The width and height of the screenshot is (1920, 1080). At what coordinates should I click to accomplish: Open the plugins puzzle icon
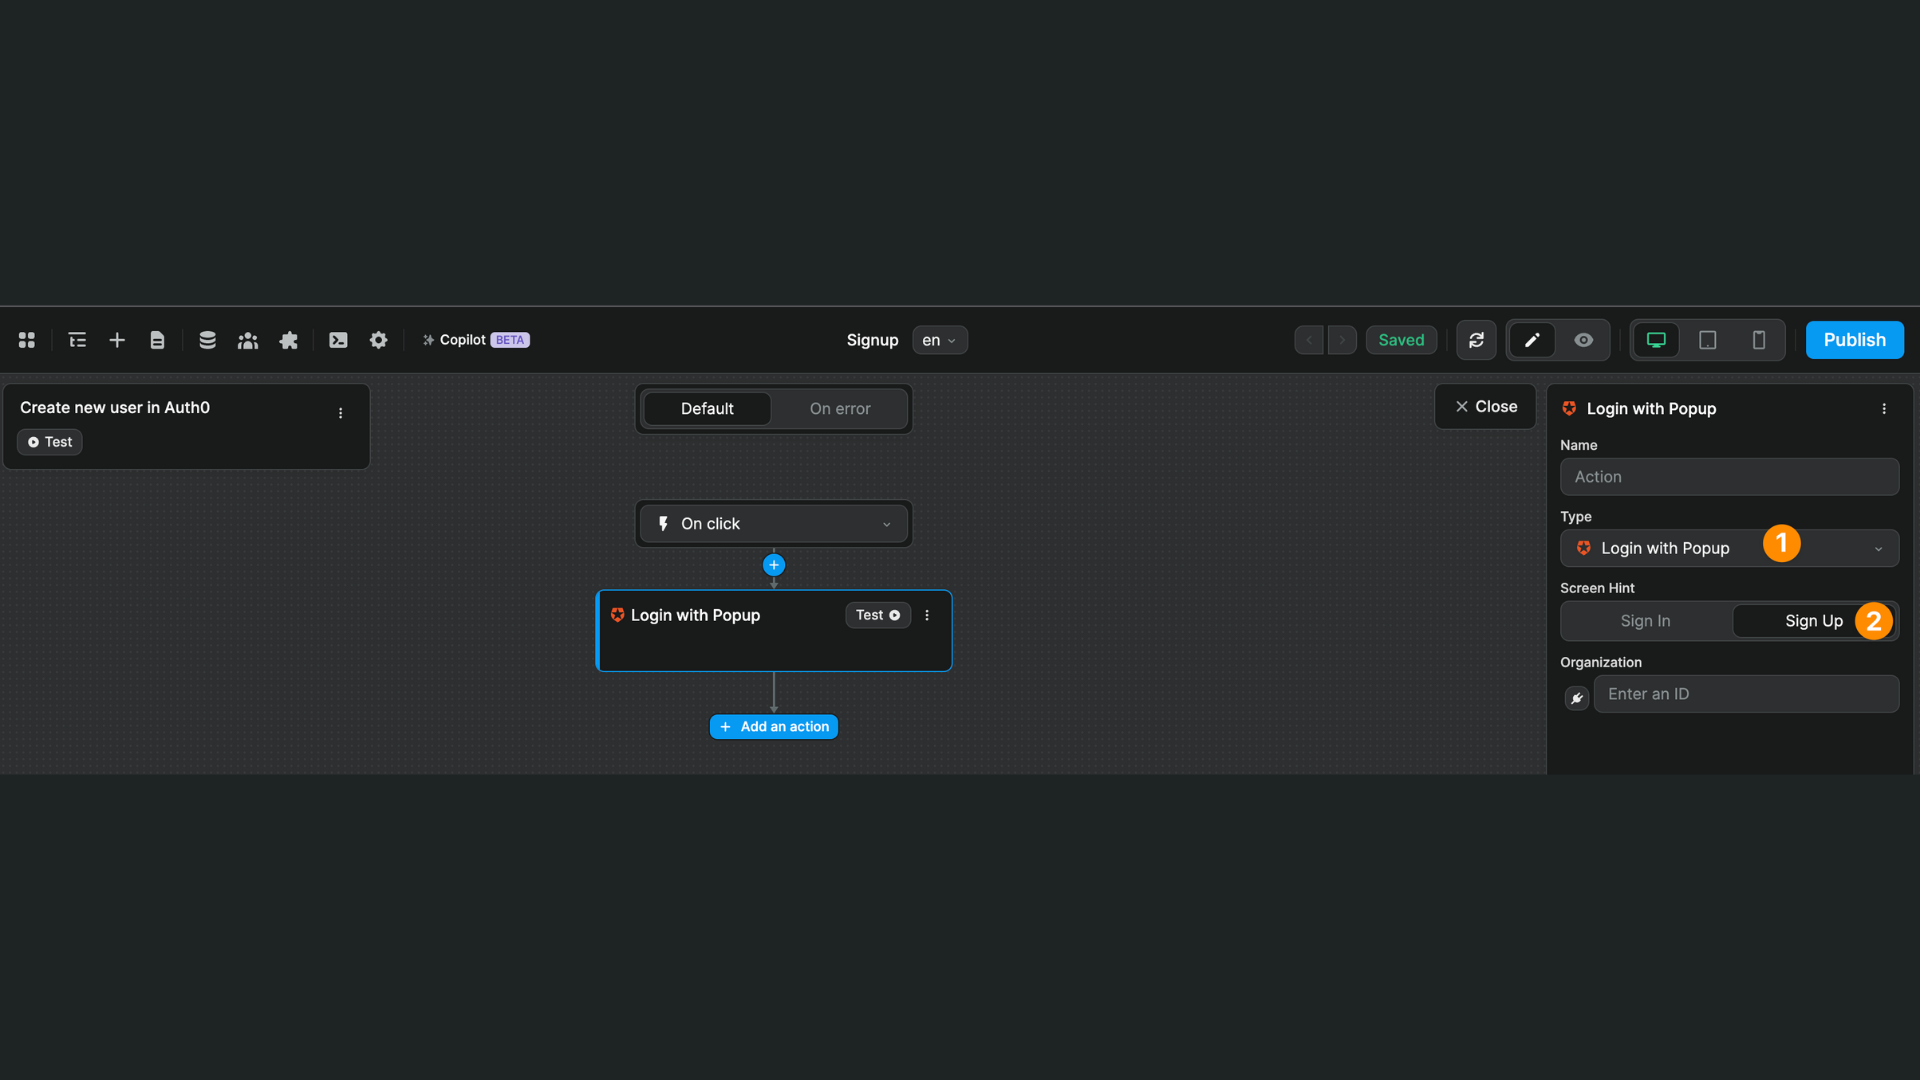pos(288,340)
